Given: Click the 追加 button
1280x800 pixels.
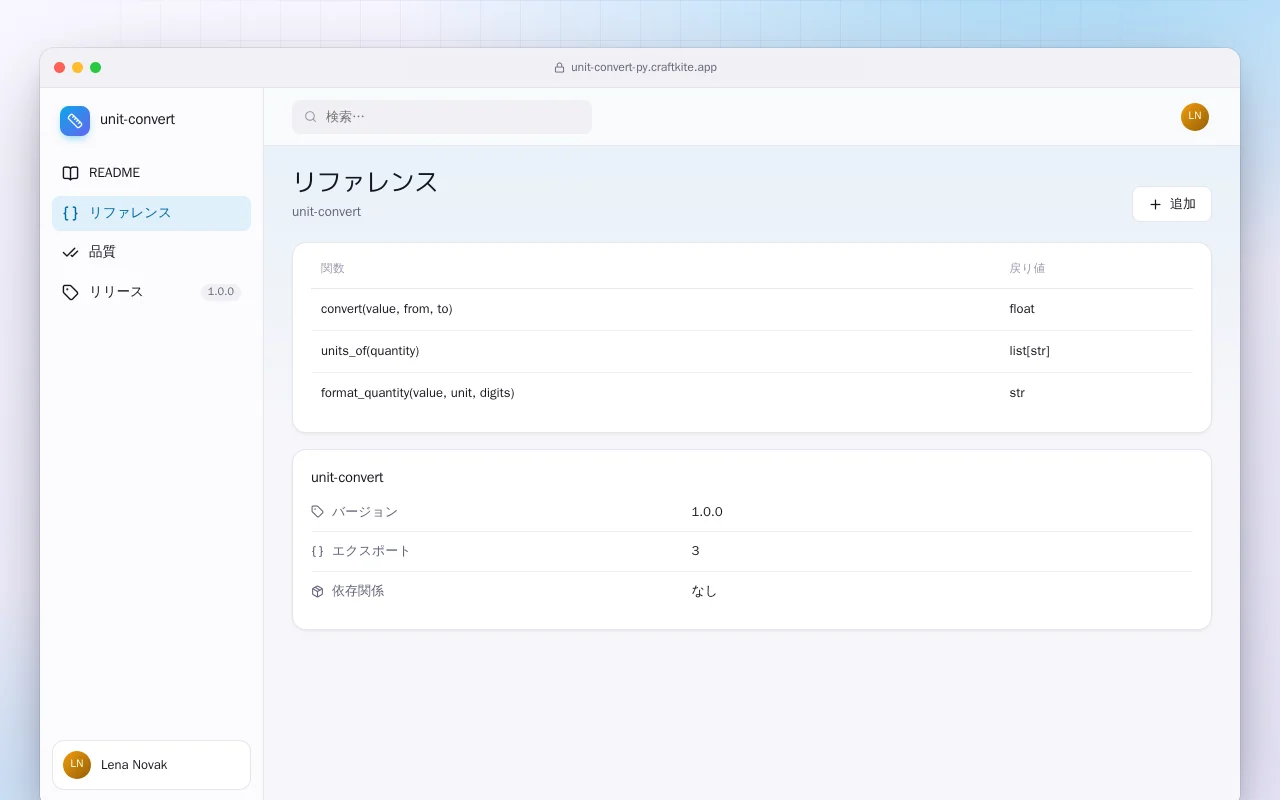Looking at the screenshot, I should (x=1172, y=204).
